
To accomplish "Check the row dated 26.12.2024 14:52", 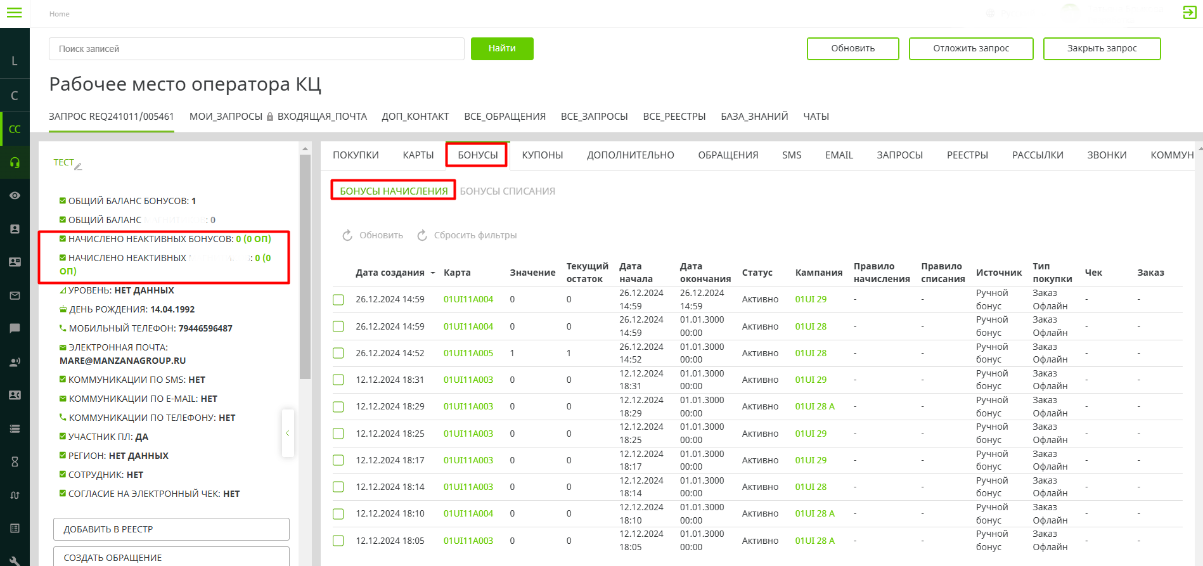I will [x=338, y=353].
